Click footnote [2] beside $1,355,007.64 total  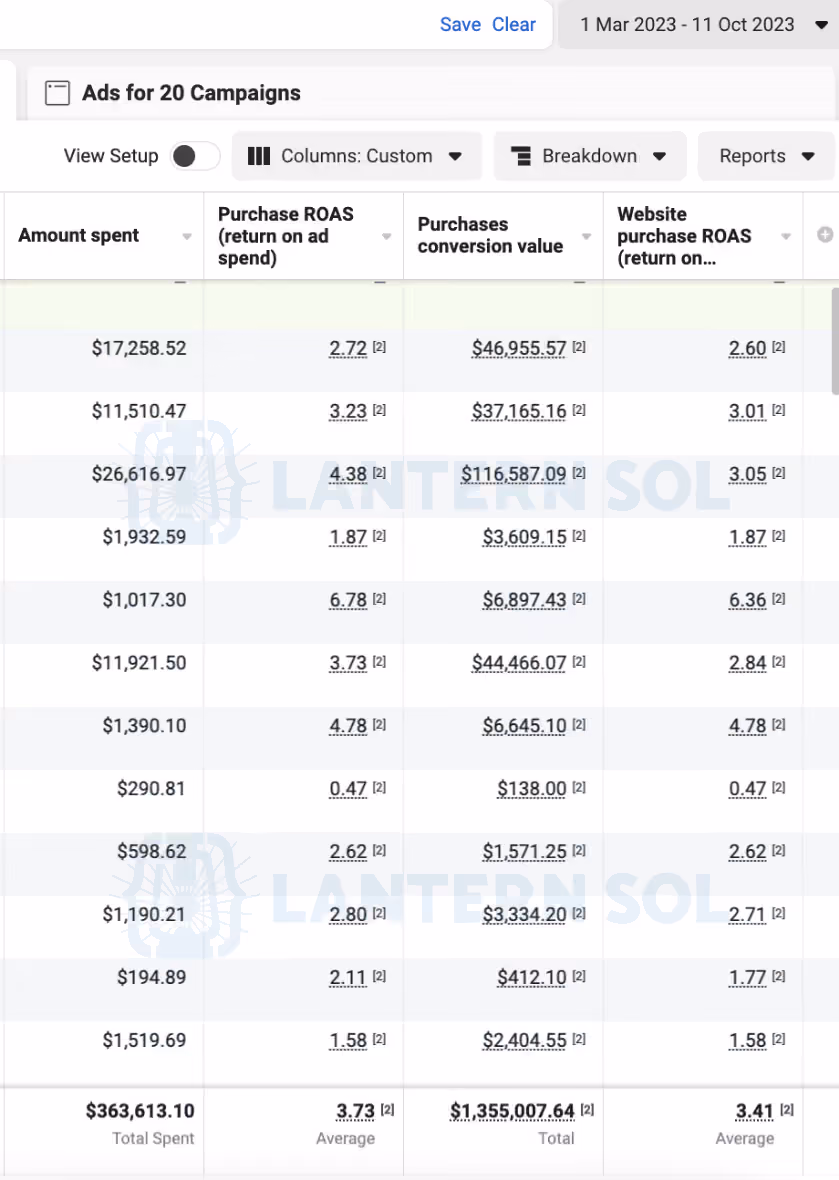[x=587, y=1109]
